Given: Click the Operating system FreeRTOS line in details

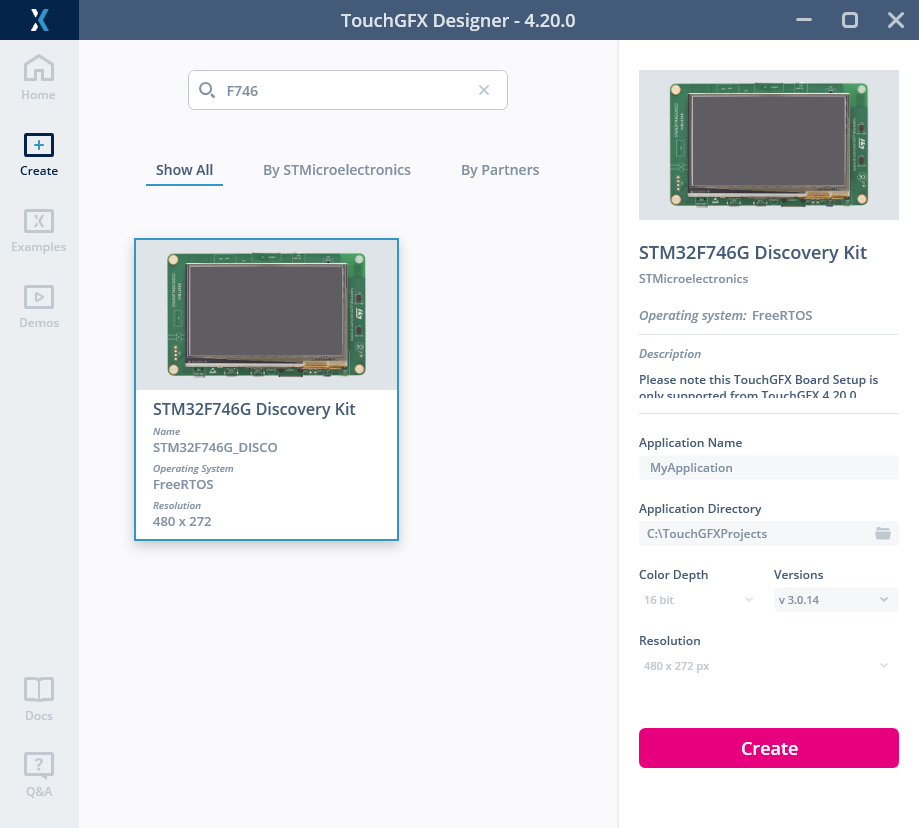Looking at the screenshot, I should pos(726,315).
